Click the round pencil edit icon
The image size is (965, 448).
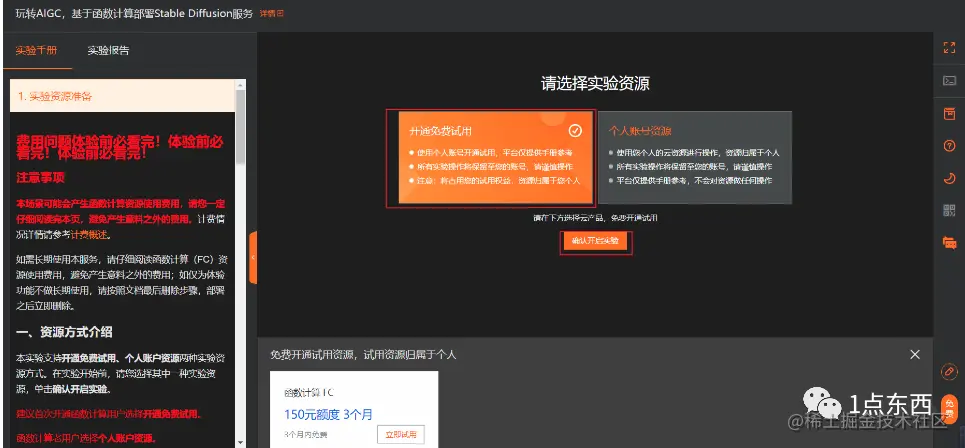(949, 372)
